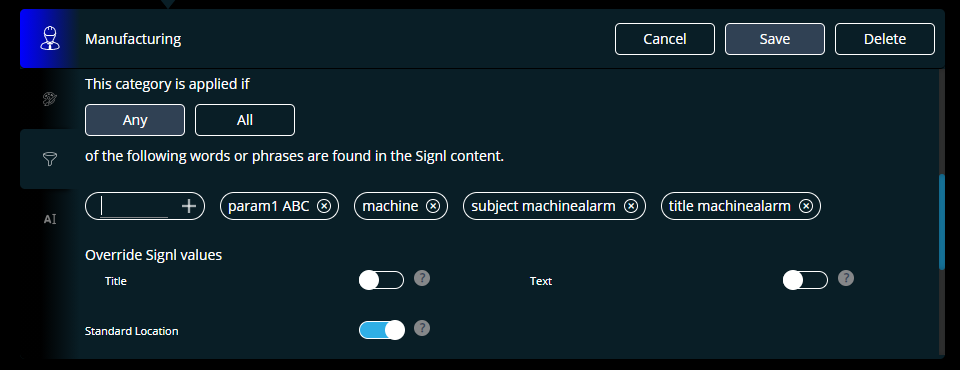
Task: Enable the Text override toggle
Action: click(805, 281)
